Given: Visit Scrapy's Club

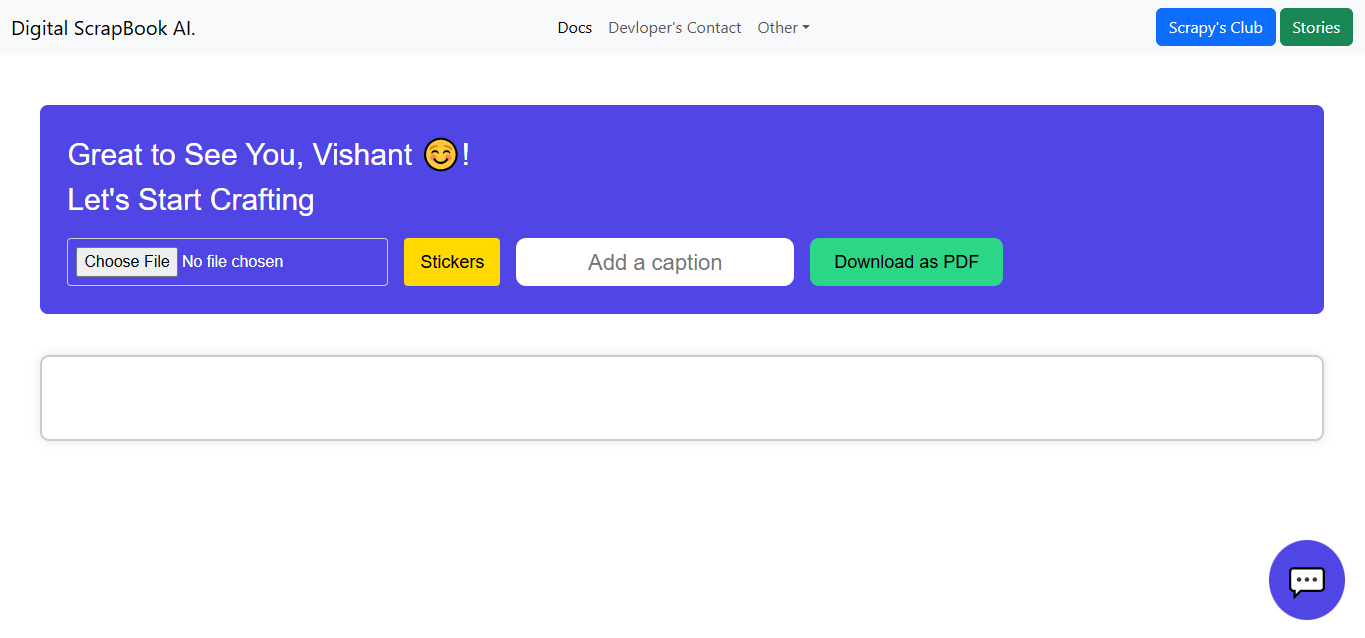Looking at the screenshot, I should coord(1215,28).
